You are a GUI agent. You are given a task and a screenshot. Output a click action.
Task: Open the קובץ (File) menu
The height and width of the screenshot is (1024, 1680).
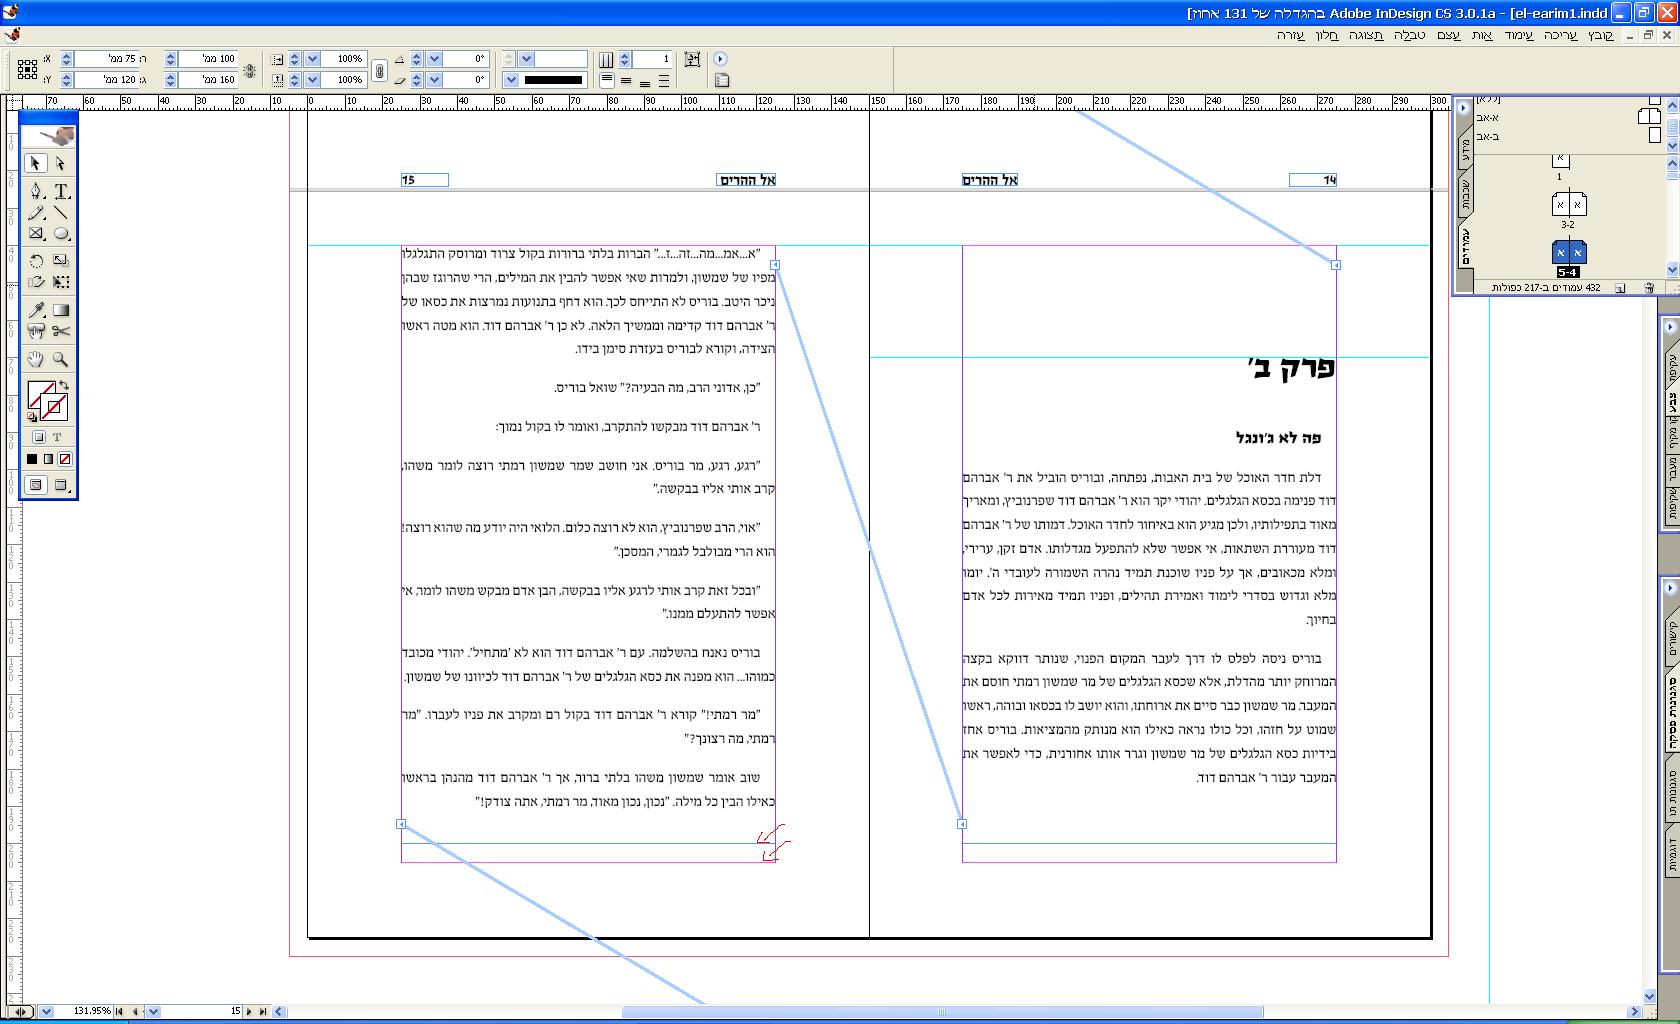1600,35
